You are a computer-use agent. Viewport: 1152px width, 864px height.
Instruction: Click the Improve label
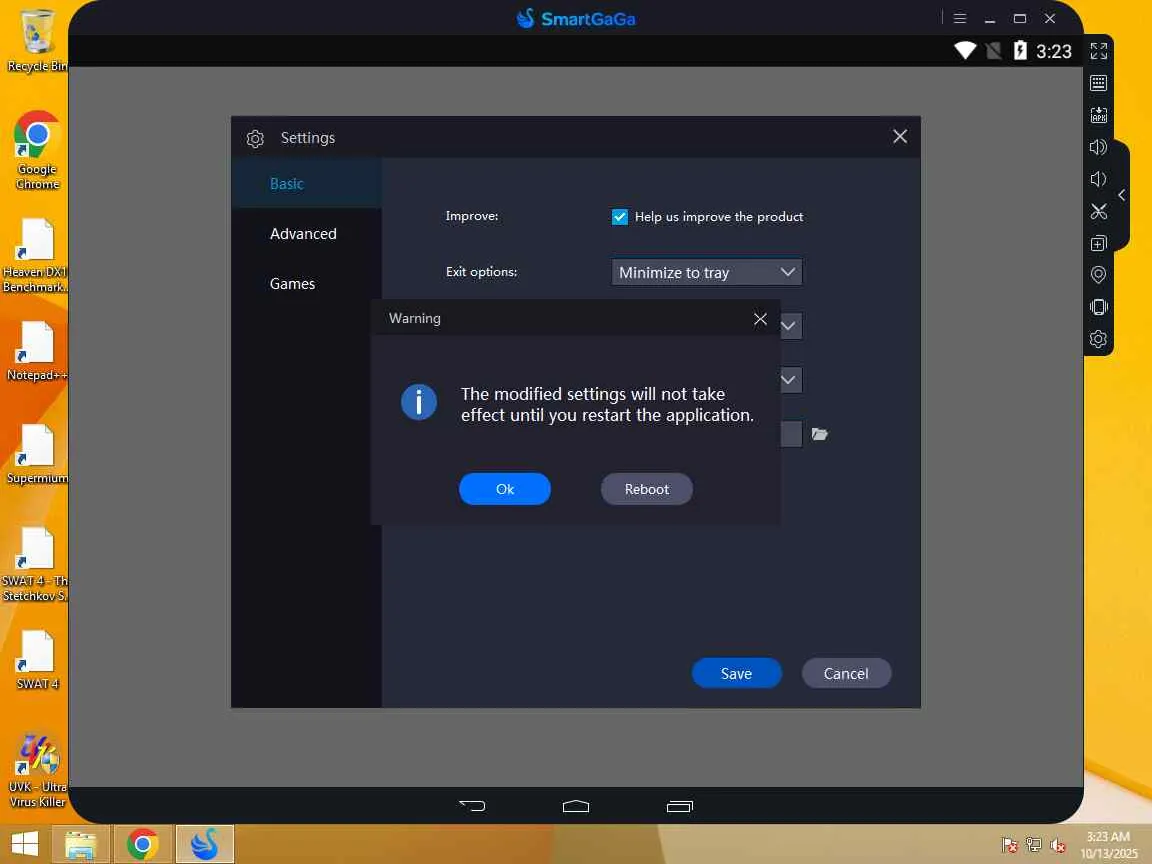pyautogui.click(x=472, y=216)
